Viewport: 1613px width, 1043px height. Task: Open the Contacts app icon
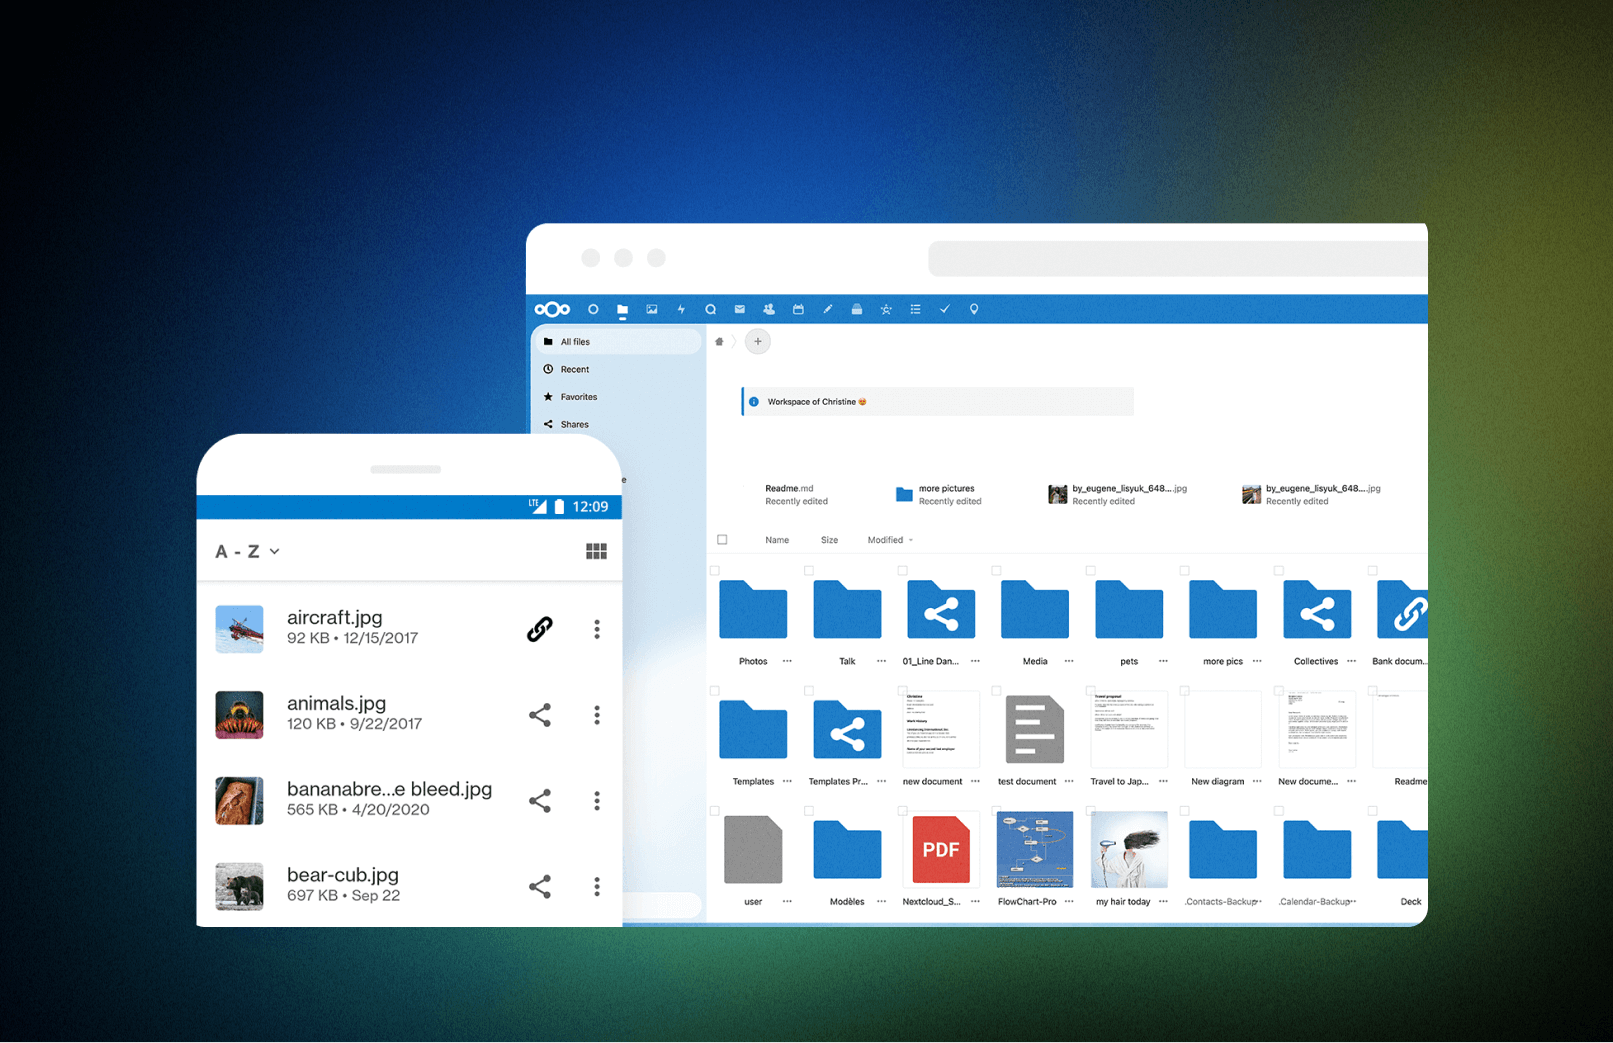(x=769, y=310)
